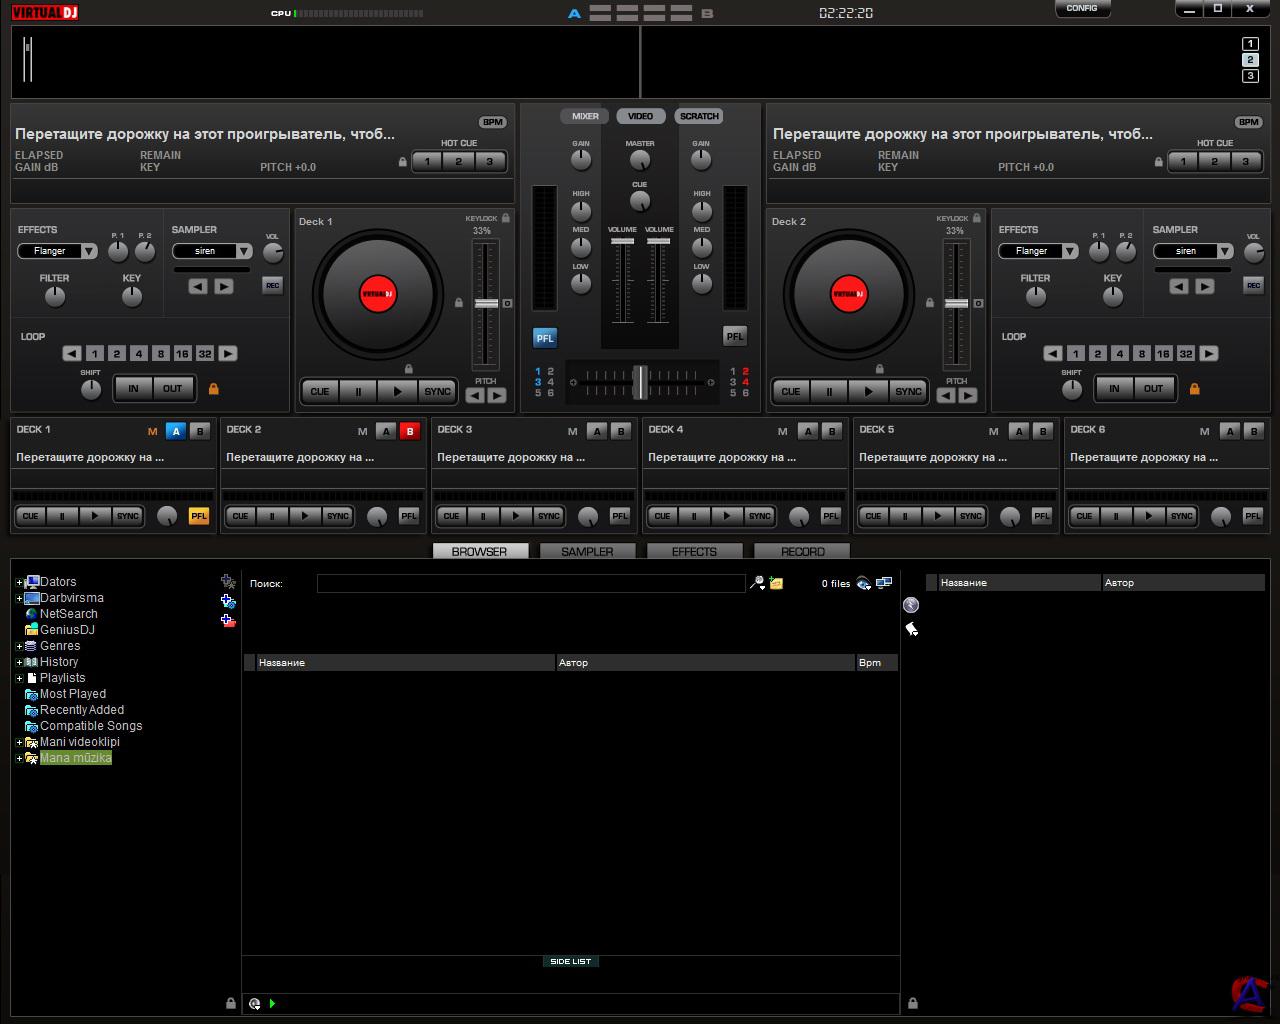
Task: Switch to the SAMPLER tab
Action: [587, 552]
